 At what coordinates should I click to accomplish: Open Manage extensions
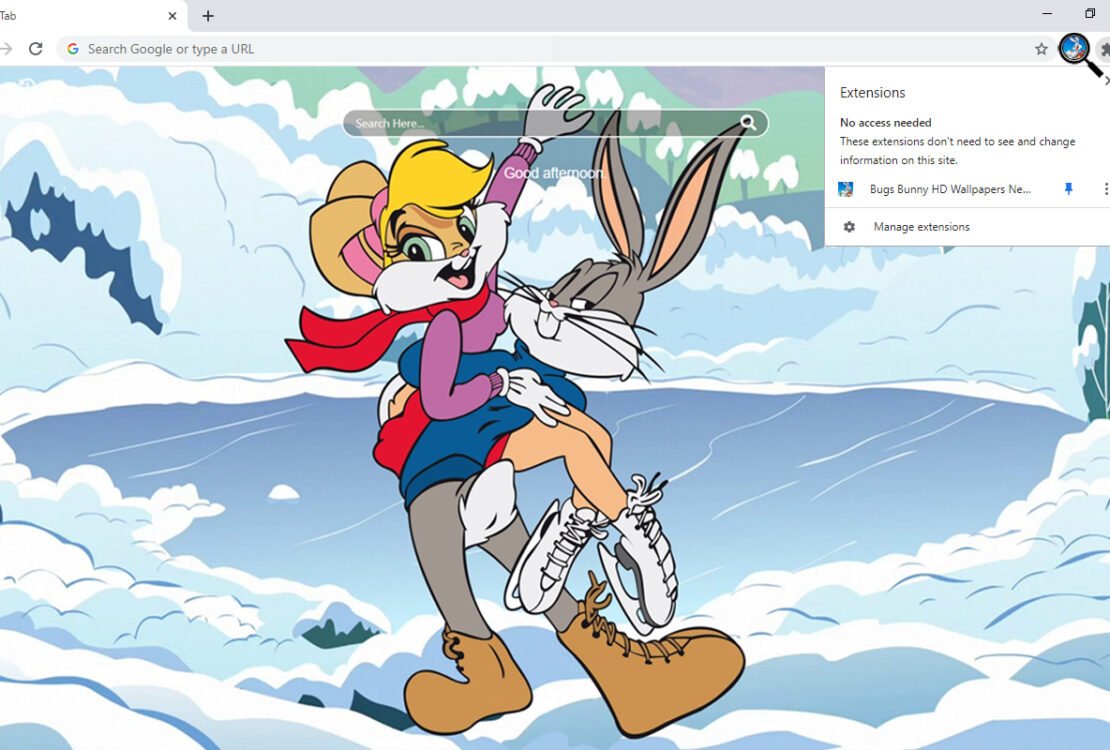coord(921,227)
